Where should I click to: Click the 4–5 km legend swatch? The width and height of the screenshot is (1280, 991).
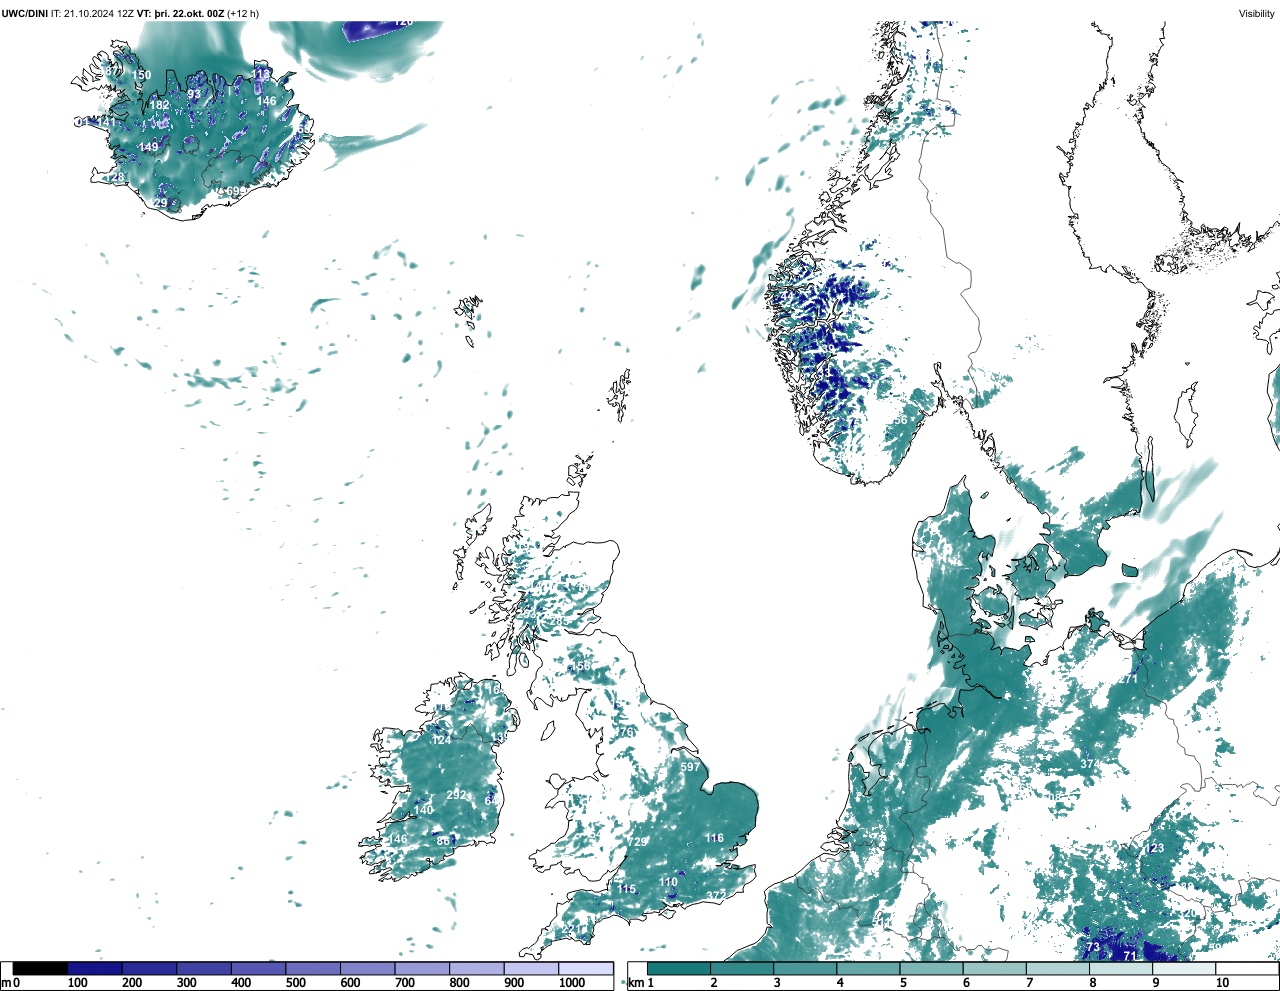click(868, 968)
